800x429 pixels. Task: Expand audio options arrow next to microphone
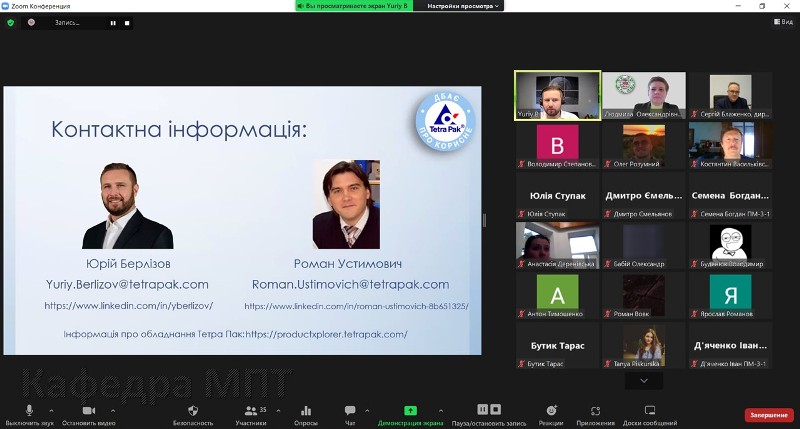point(51,410)
